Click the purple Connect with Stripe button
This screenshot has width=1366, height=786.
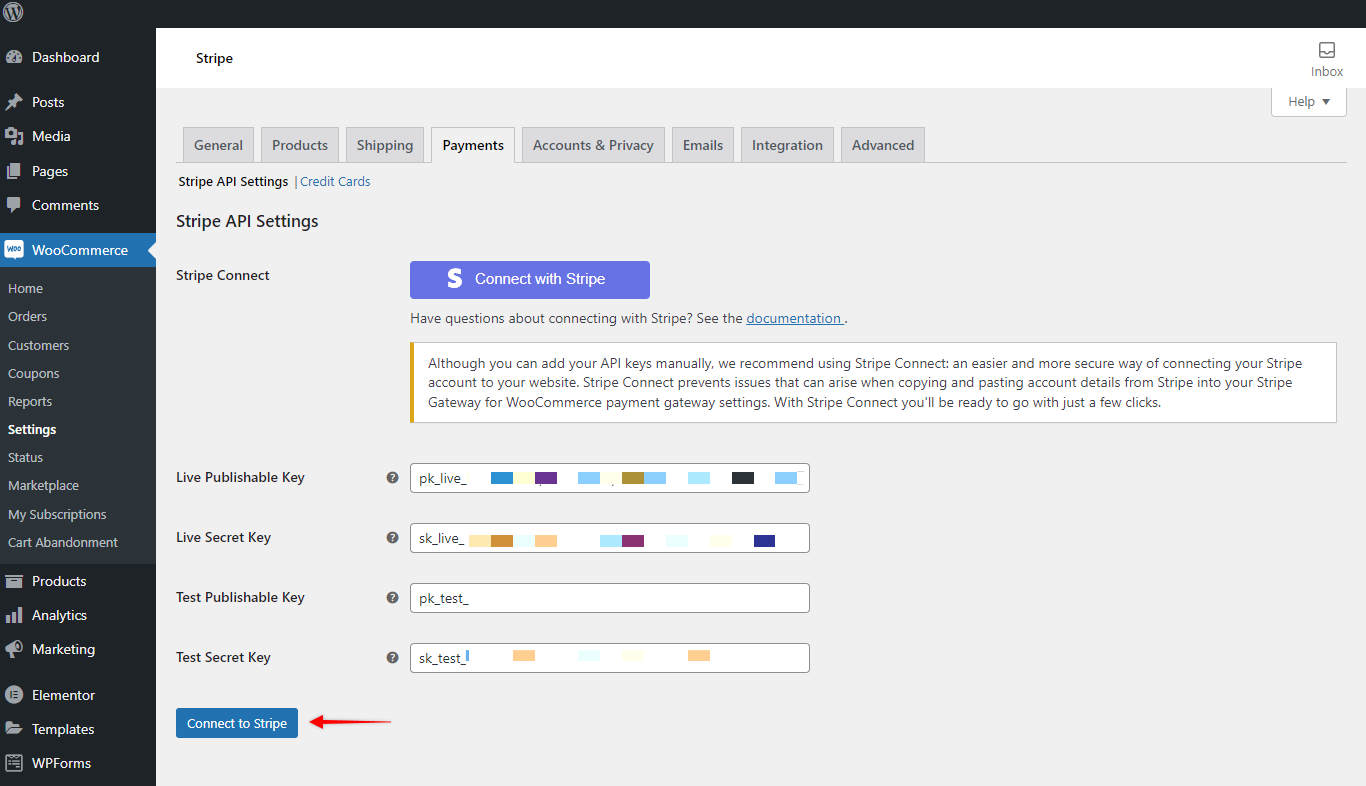pos(530,280)
